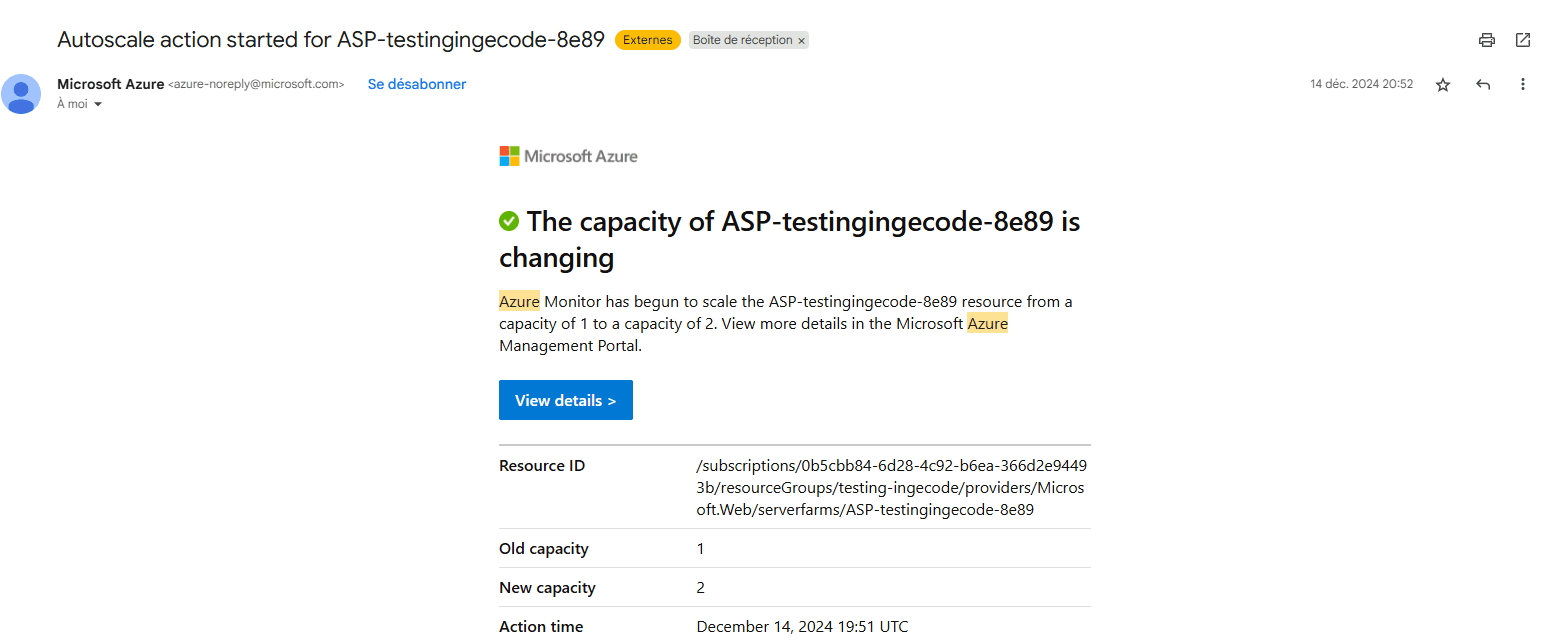Star this Microsoft Azure message

click(1443, 85)
